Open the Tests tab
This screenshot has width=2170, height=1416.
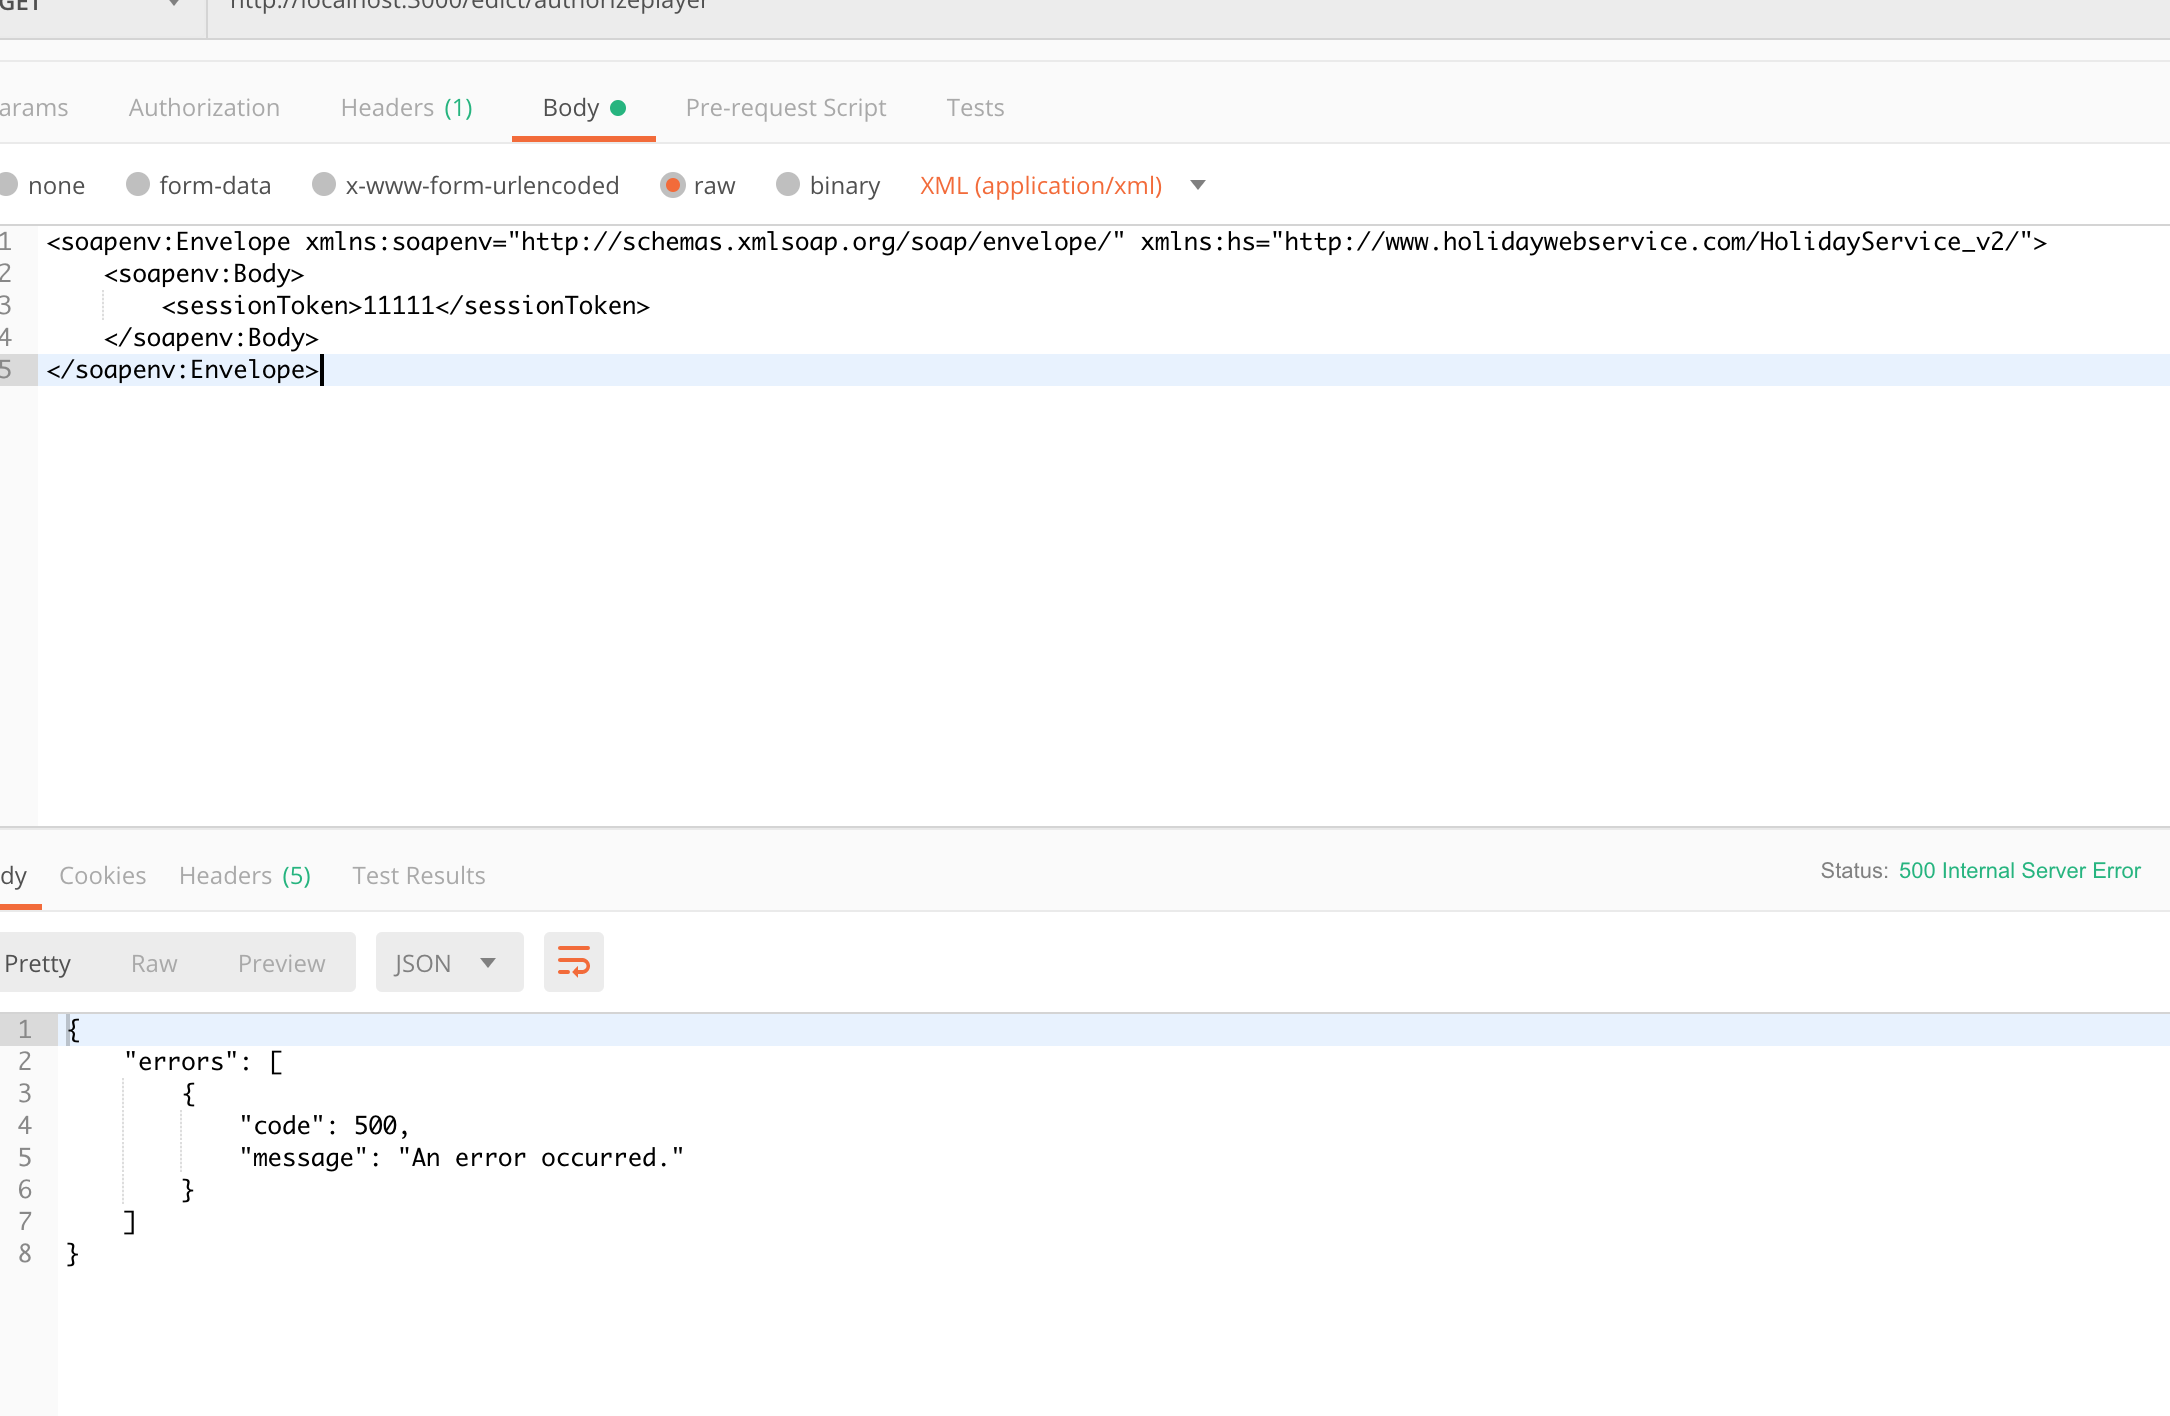(x=975, y=107)
